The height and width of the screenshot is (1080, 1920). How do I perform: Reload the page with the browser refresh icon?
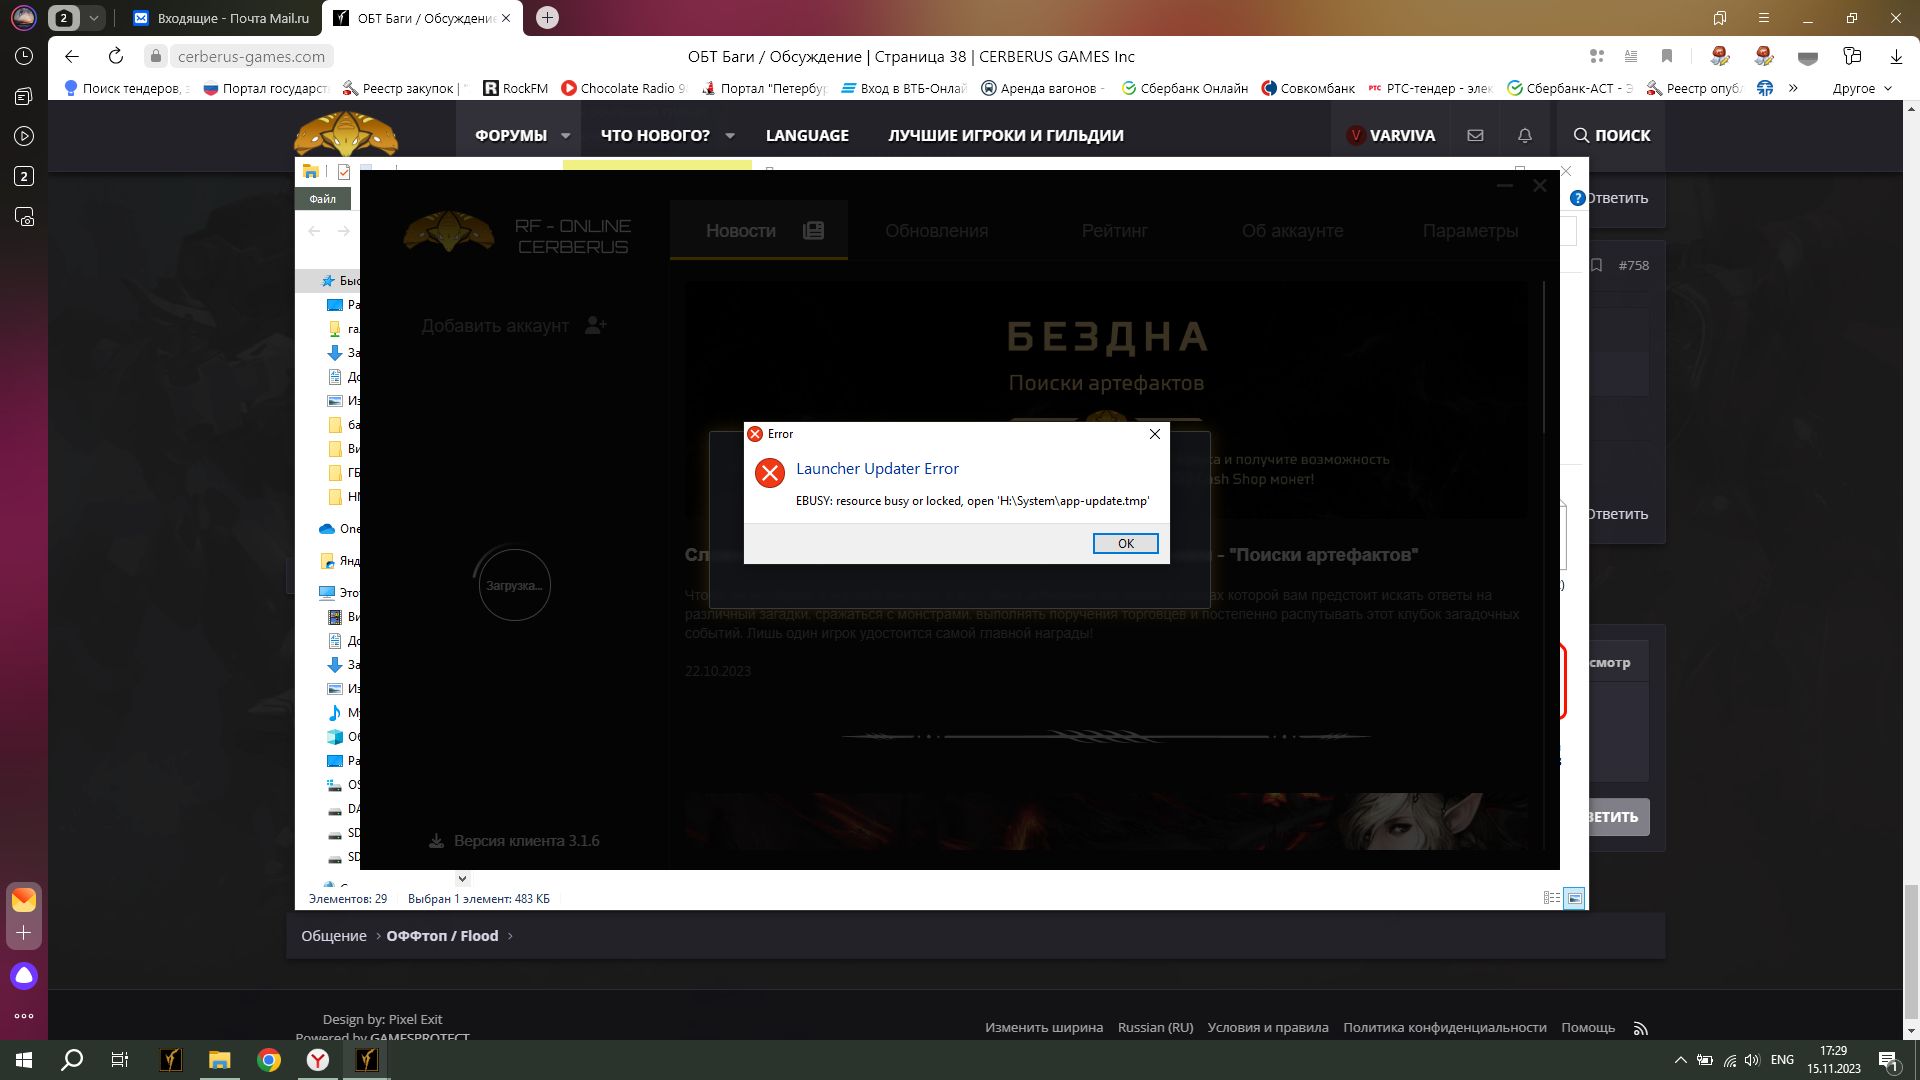116,56
